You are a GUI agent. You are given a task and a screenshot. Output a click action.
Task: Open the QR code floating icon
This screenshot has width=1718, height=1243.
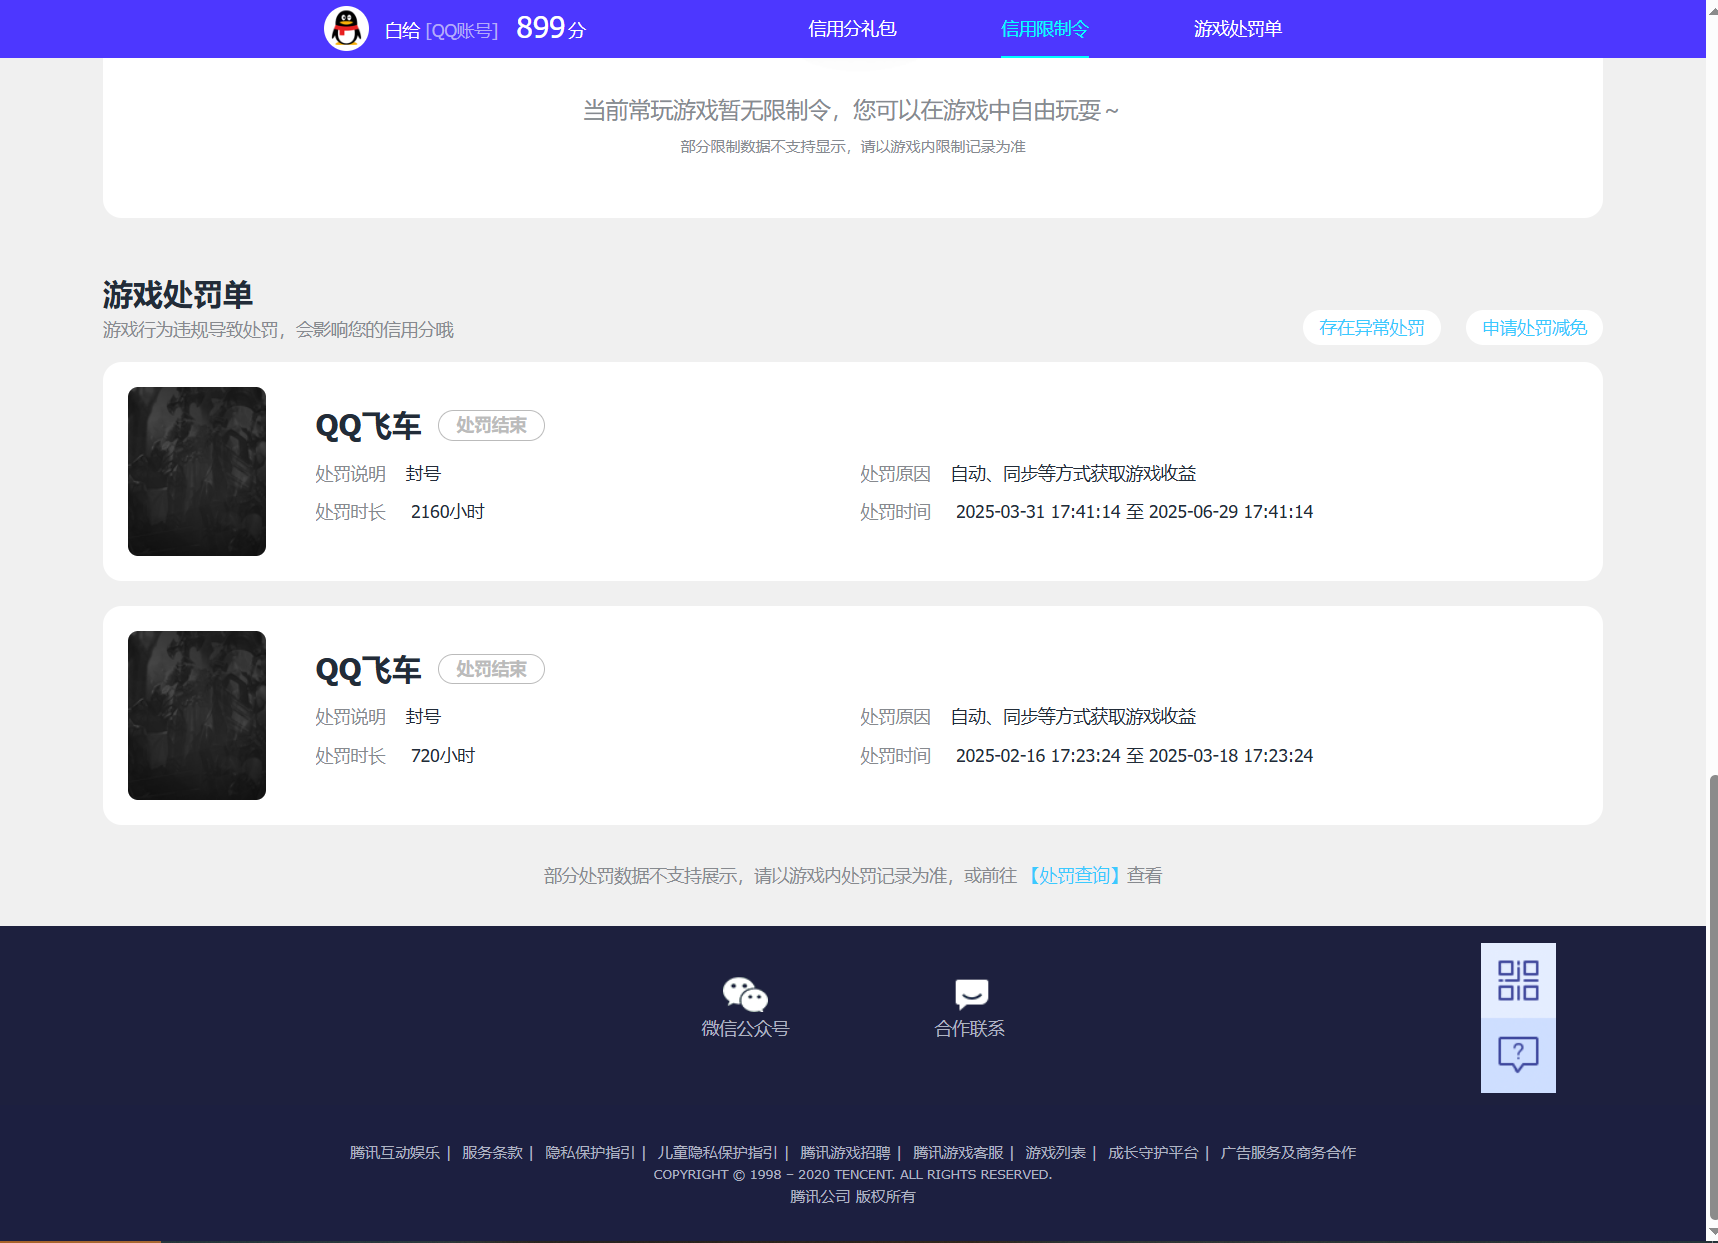[1518, 980]
